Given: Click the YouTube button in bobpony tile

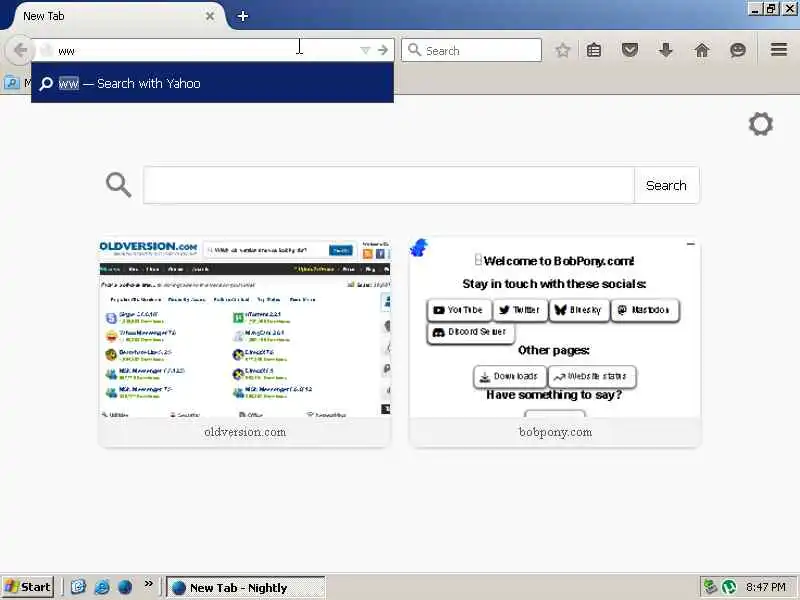Looking at the screenshot, I should (x=459, y=310).
